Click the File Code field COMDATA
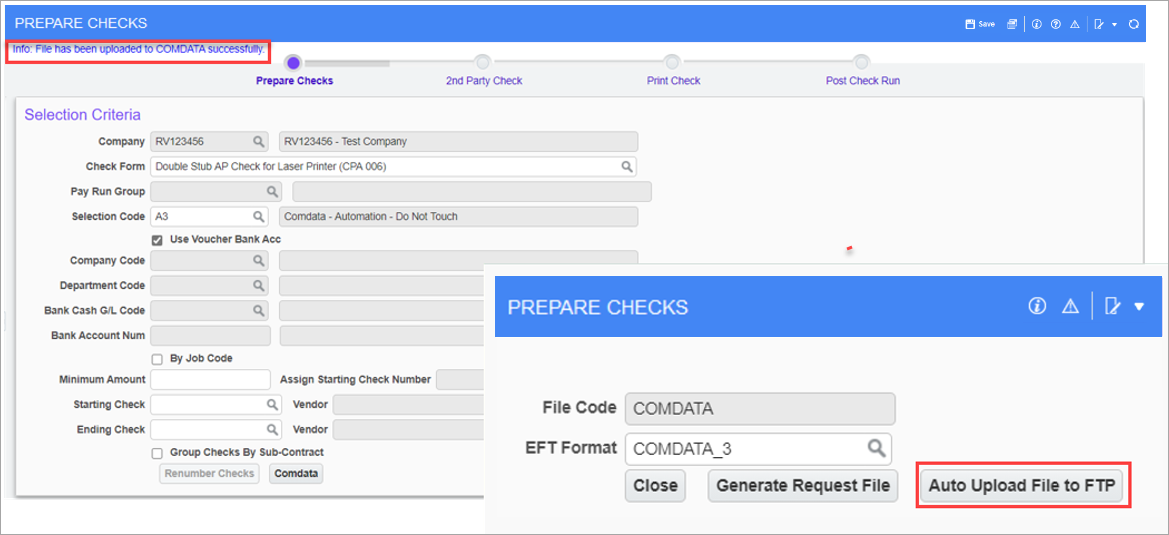The height and width of the screenshot is (535, 1169). pos(760,409)
